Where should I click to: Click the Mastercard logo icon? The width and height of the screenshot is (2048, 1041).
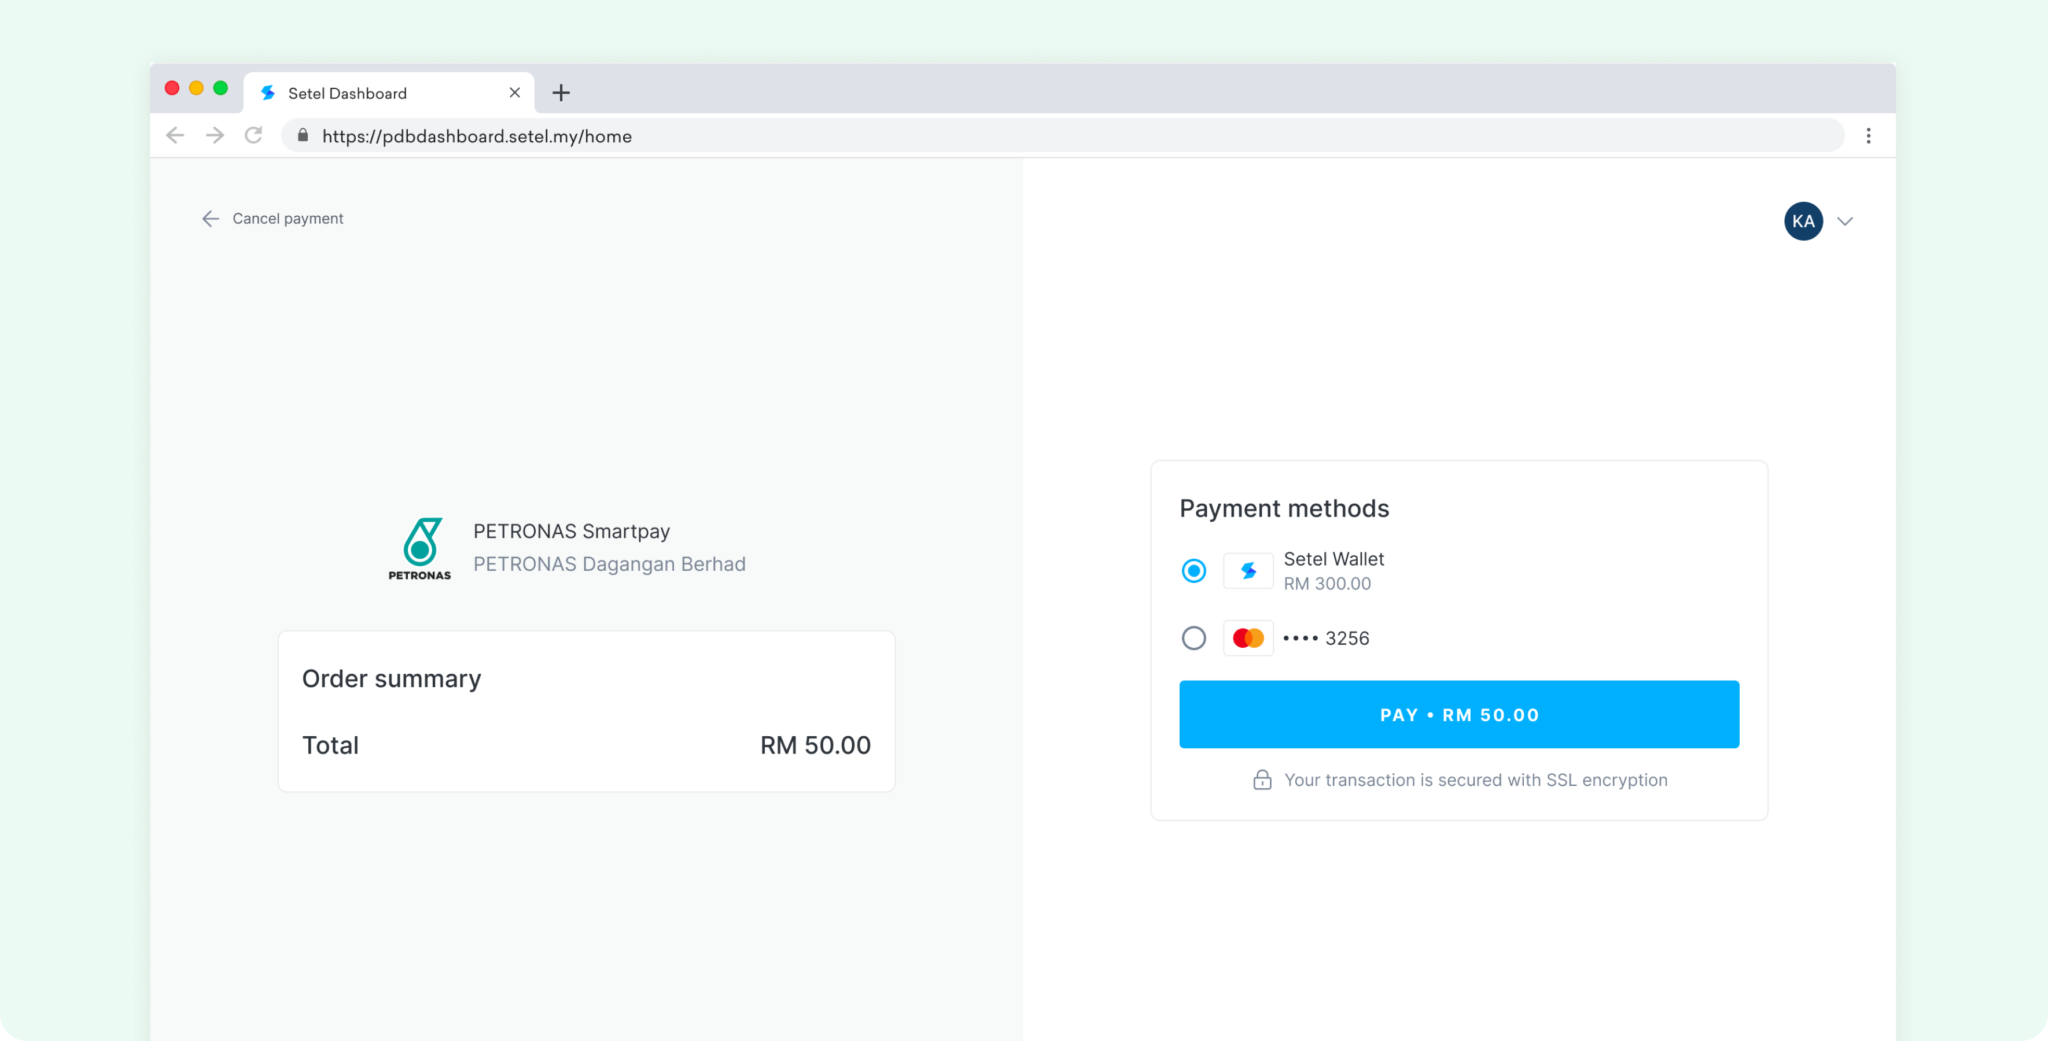[x=1248, y=638]
